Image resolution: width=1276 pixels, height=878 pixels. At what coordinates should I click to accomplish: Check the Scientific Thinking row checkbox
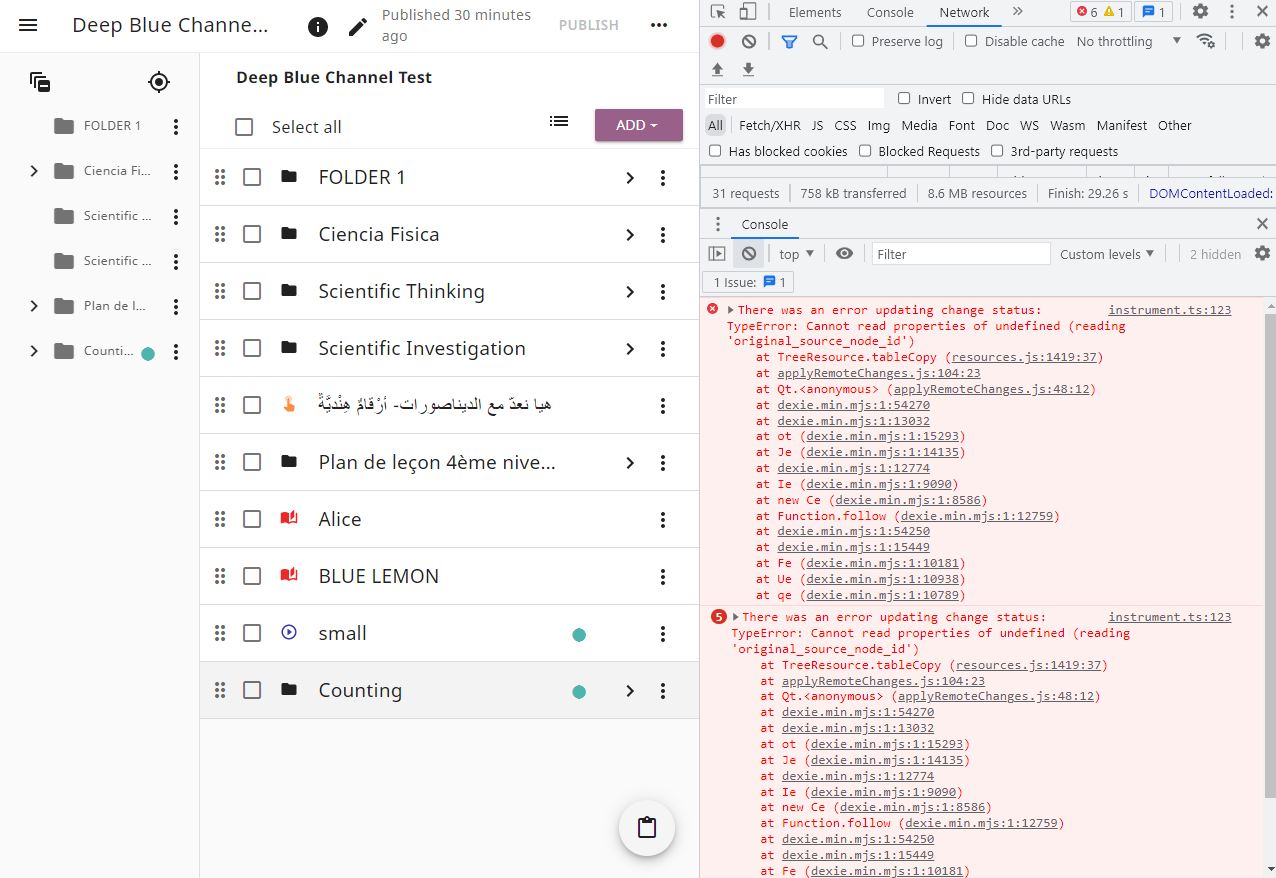(x=252, y=291)
